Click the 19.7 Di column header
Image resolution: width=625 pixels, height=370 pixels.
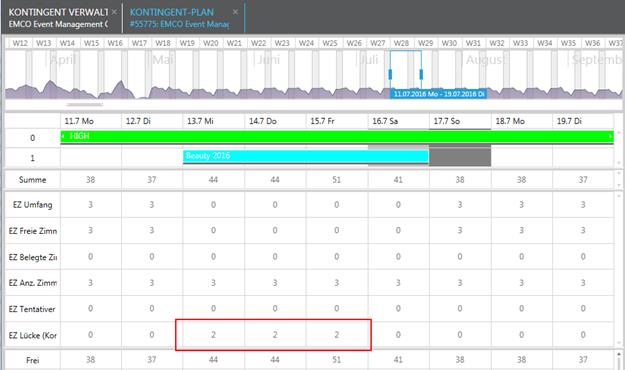583,121
